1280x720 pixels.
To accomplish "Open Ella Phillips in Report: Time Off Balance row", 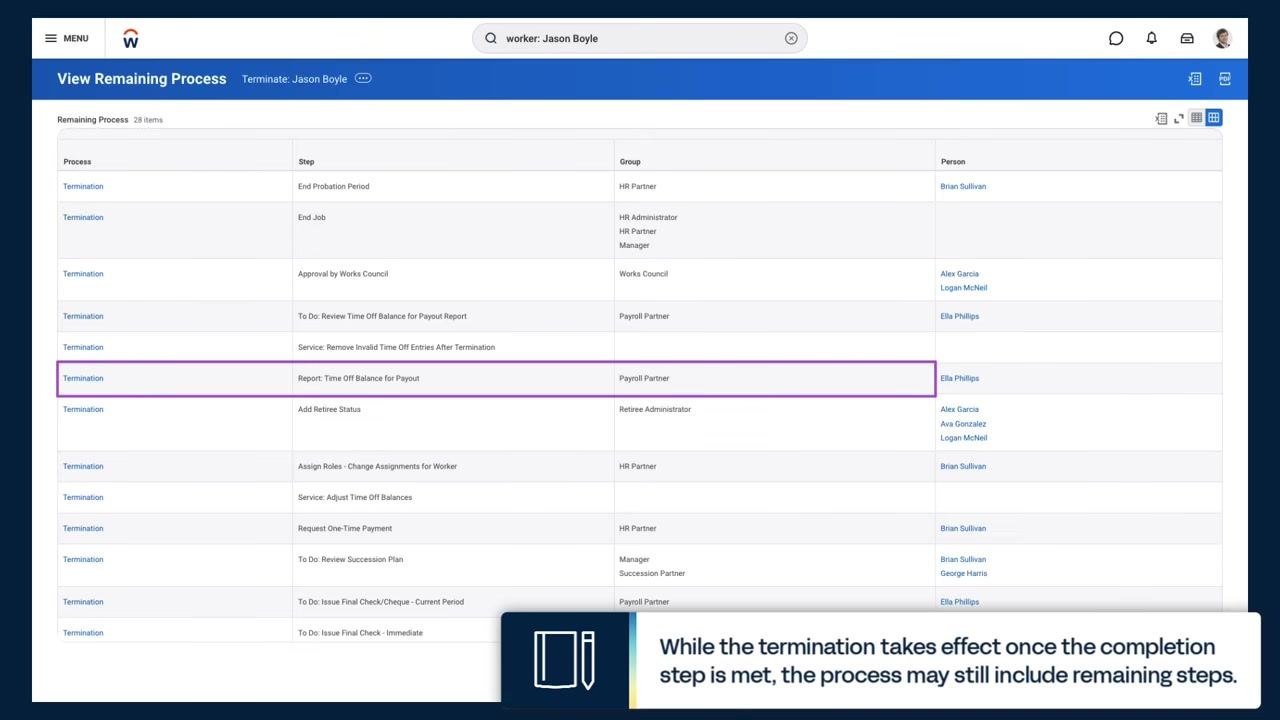I will click(960, 378).
